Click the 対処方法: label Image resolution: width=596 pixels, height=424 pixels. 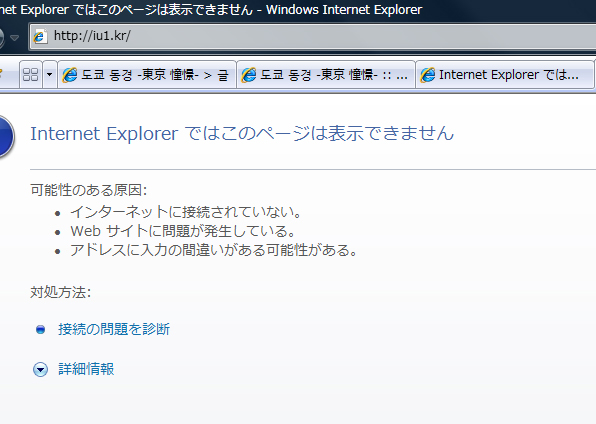(61, 292)
